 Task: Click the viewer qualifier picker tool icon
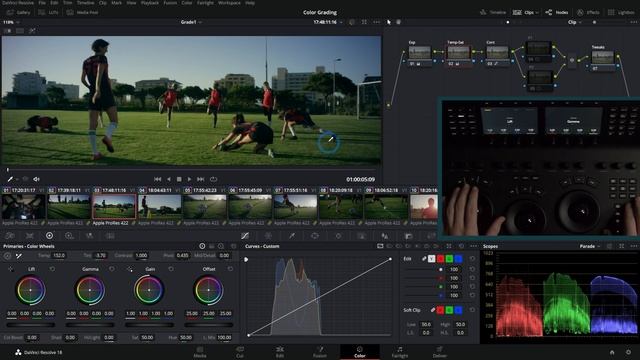click(x=10, y=179)
